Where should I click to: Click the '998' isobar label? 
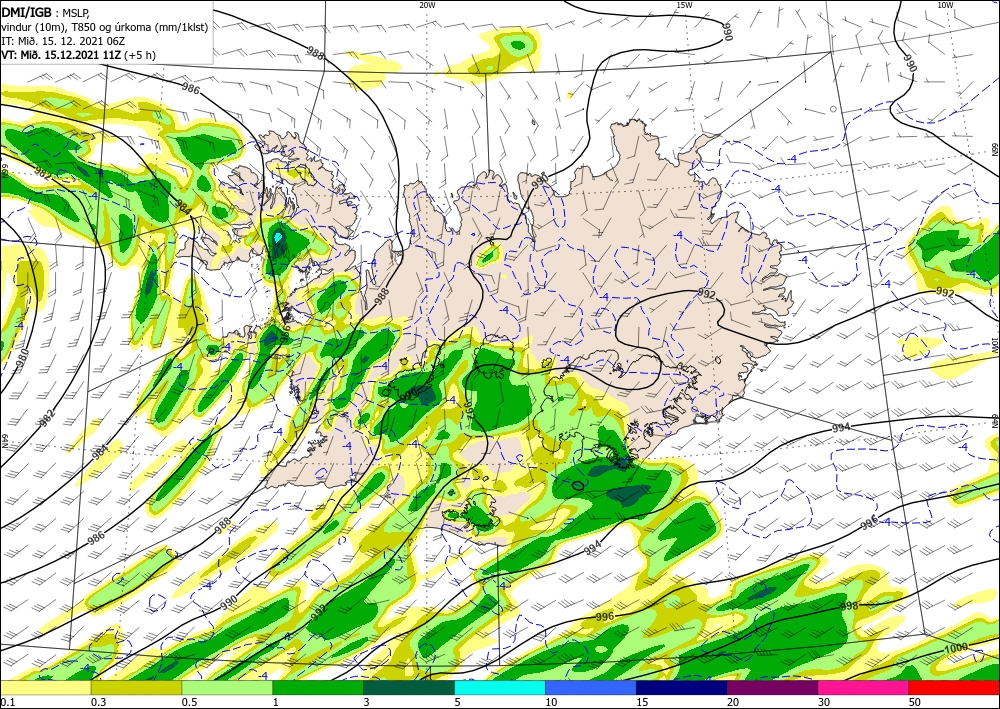click(849, 606)
